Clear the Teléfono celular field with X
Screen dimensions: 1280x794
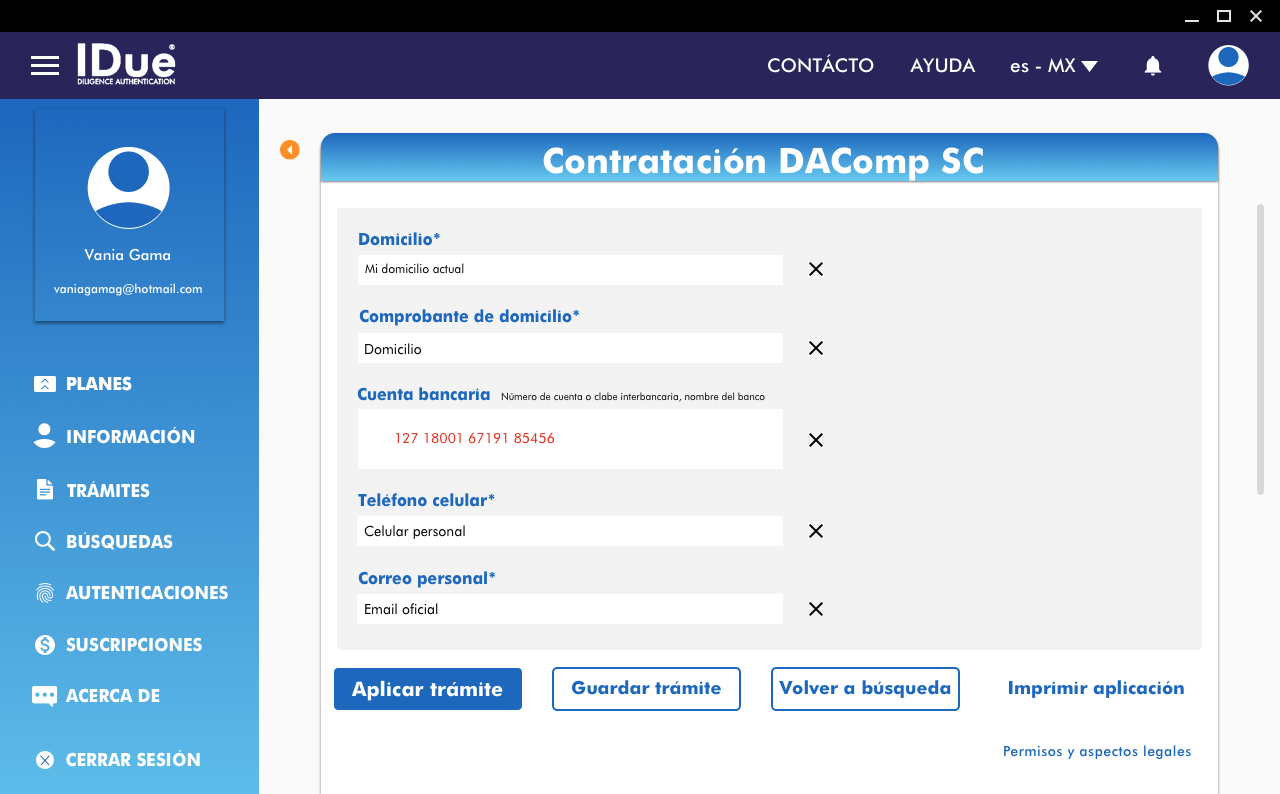tap(816, 531)
